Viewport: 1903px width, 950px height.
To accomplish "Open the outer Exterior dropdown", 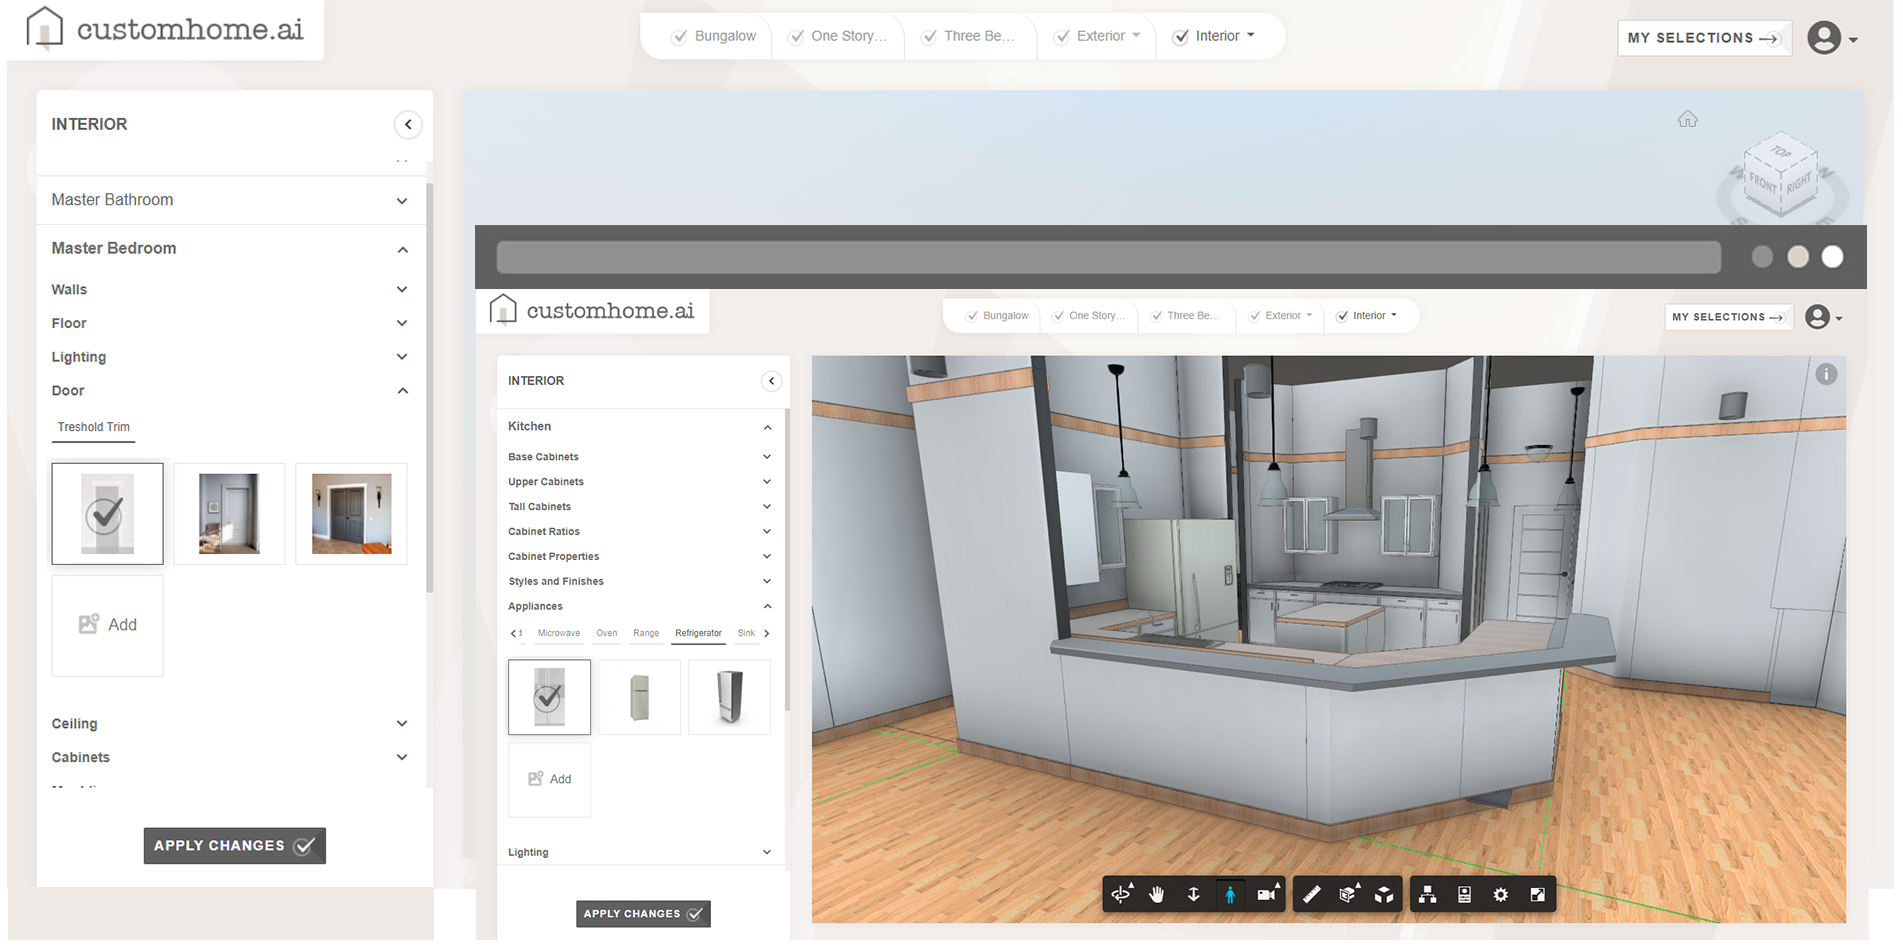I will (1098, 36).
